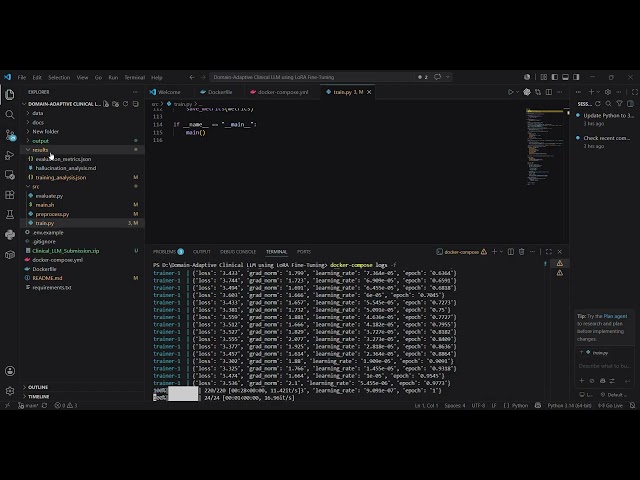Viewport: 640px width, 480px height.
Task: Click Python 3.14 interpreter in status bar
Action: pyautogui.click(x=570, y=405)
